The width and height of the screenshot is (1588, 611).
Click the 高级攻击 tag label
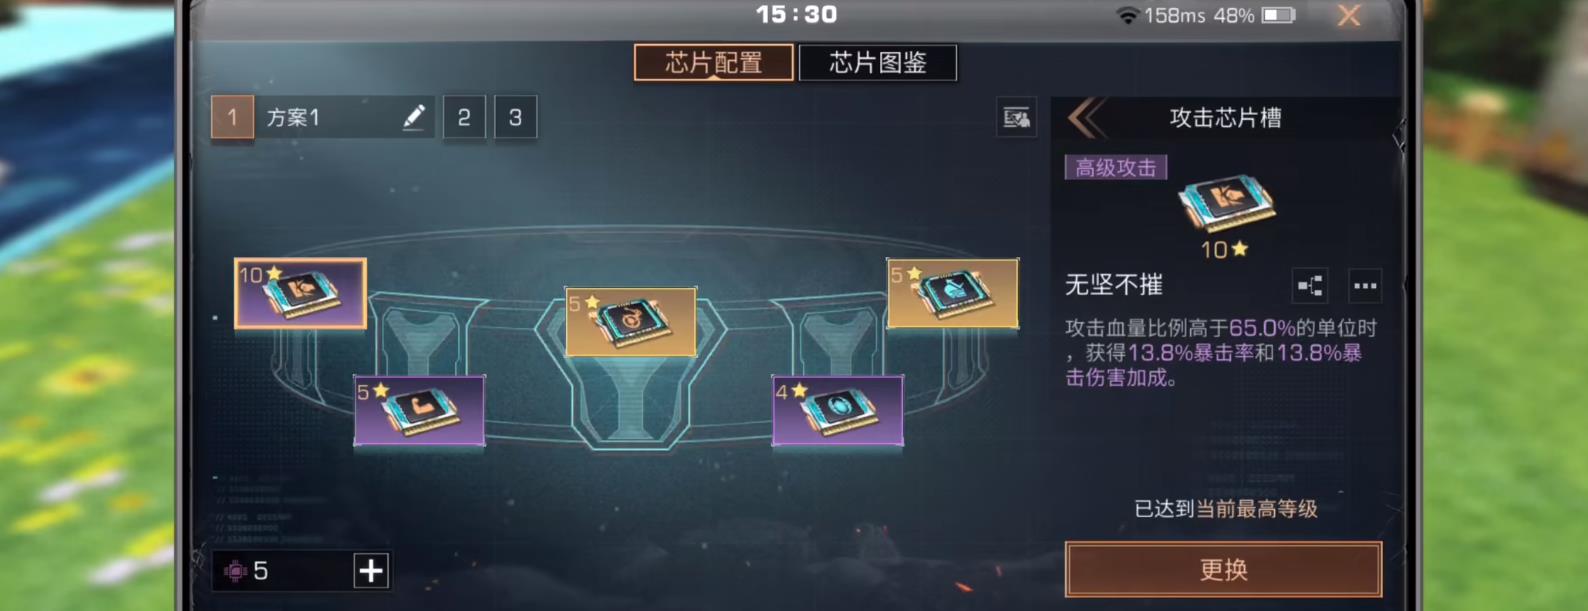click(x=1116, y=167)
